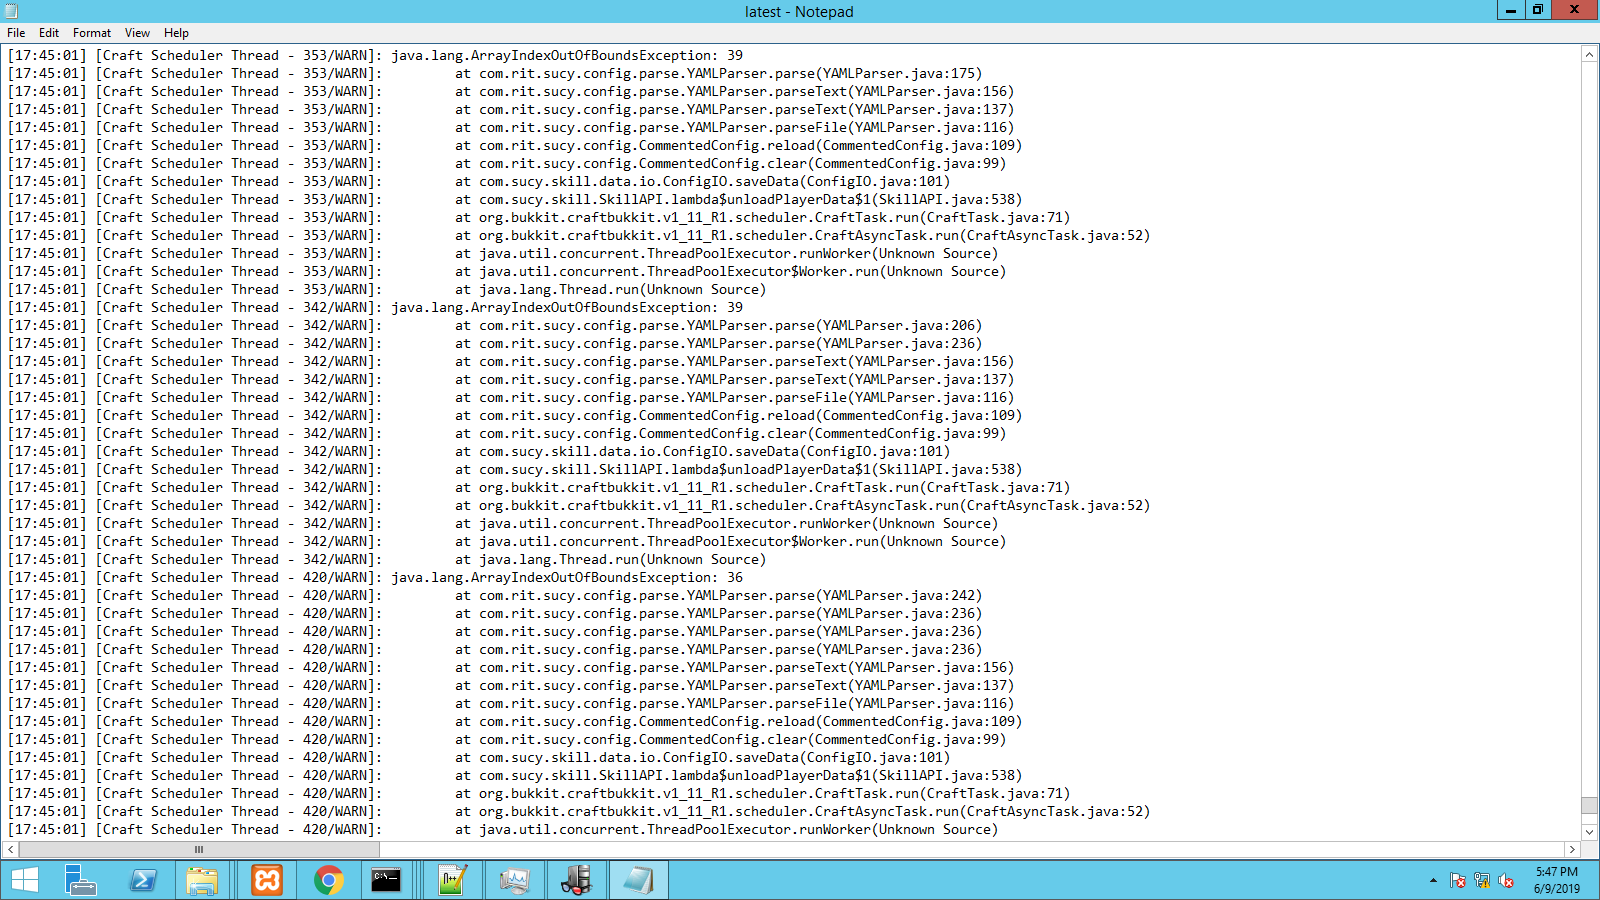Click the vertical scrollbar thumb
Screen dimensions: 1600x900
point(1589,805)
